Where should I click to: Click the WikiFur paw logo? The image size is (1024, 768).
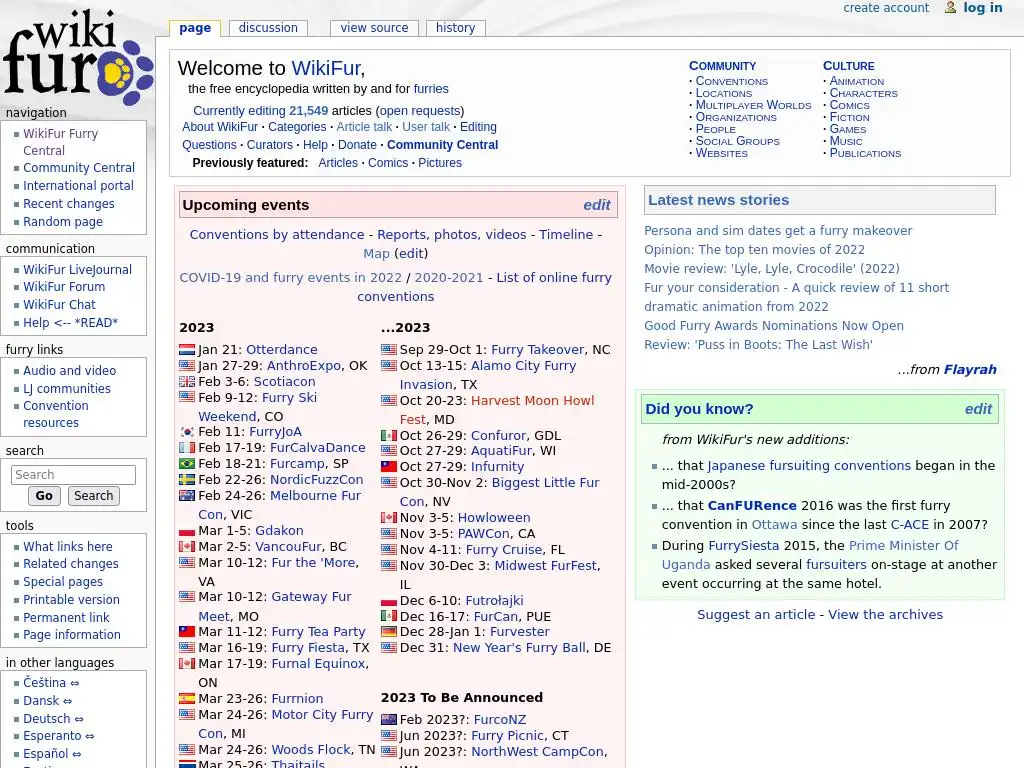tap(77, 56)
